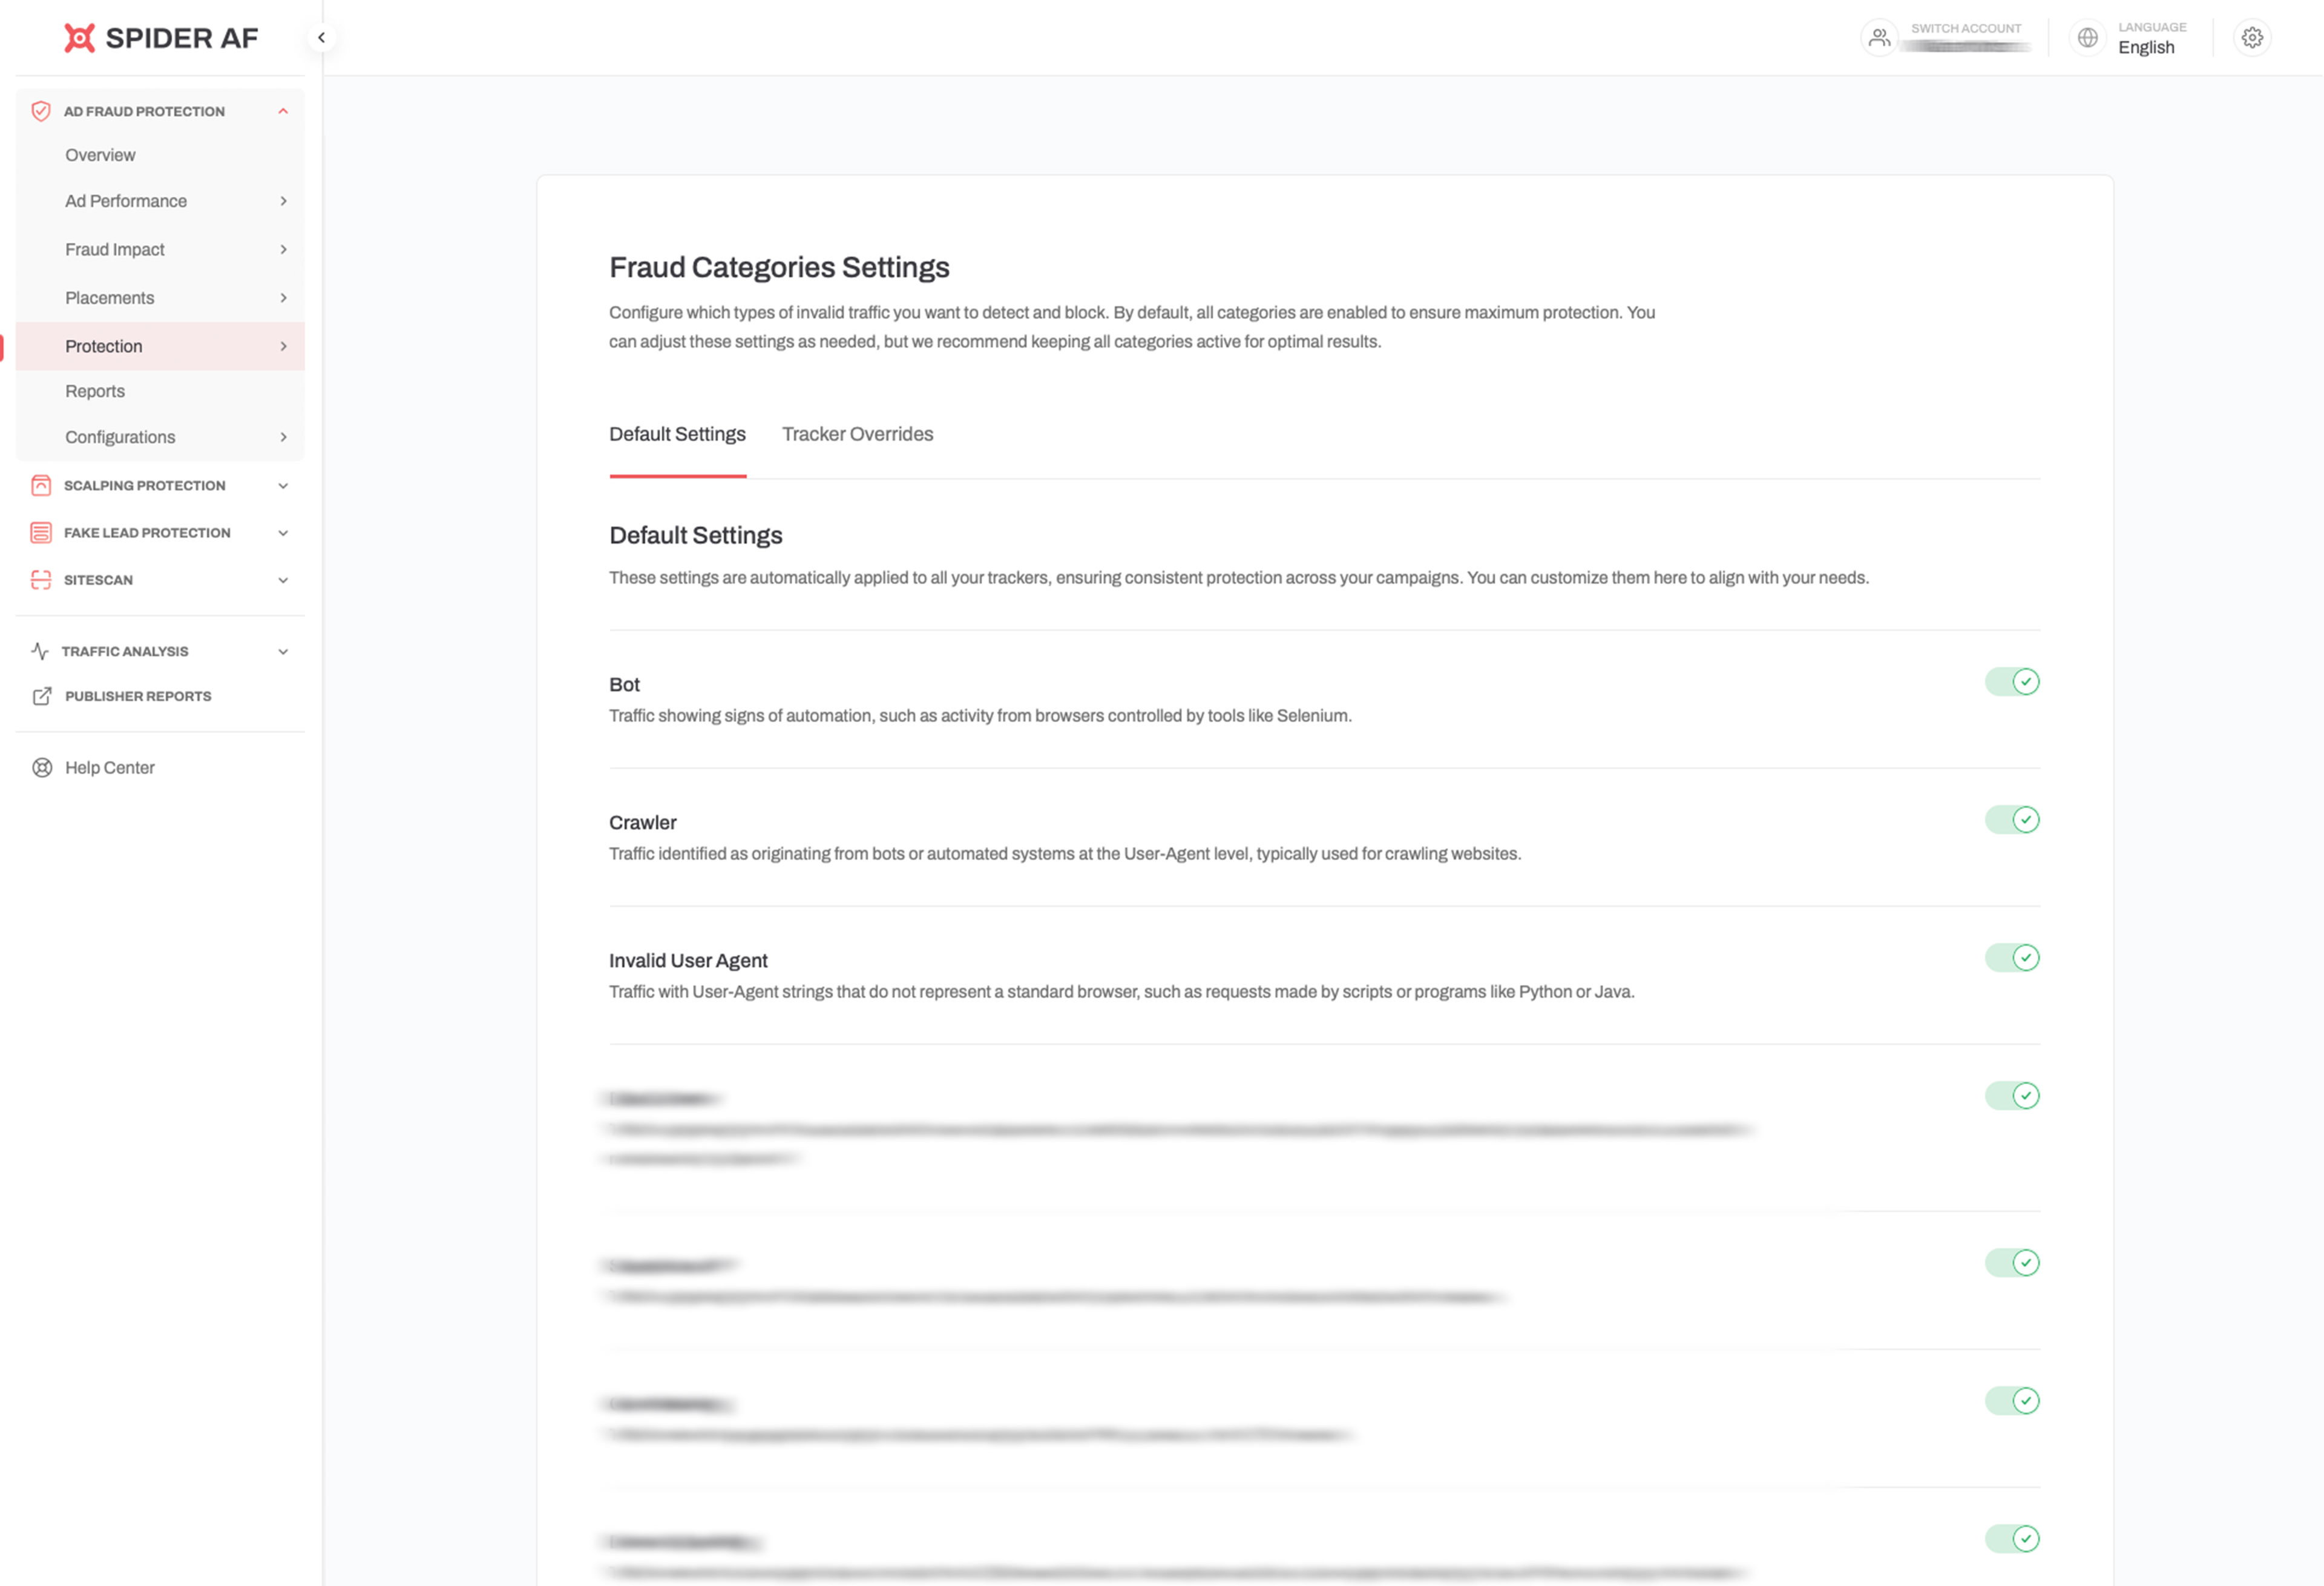Collapse the sidebar with the chevron button

point(322,37)
